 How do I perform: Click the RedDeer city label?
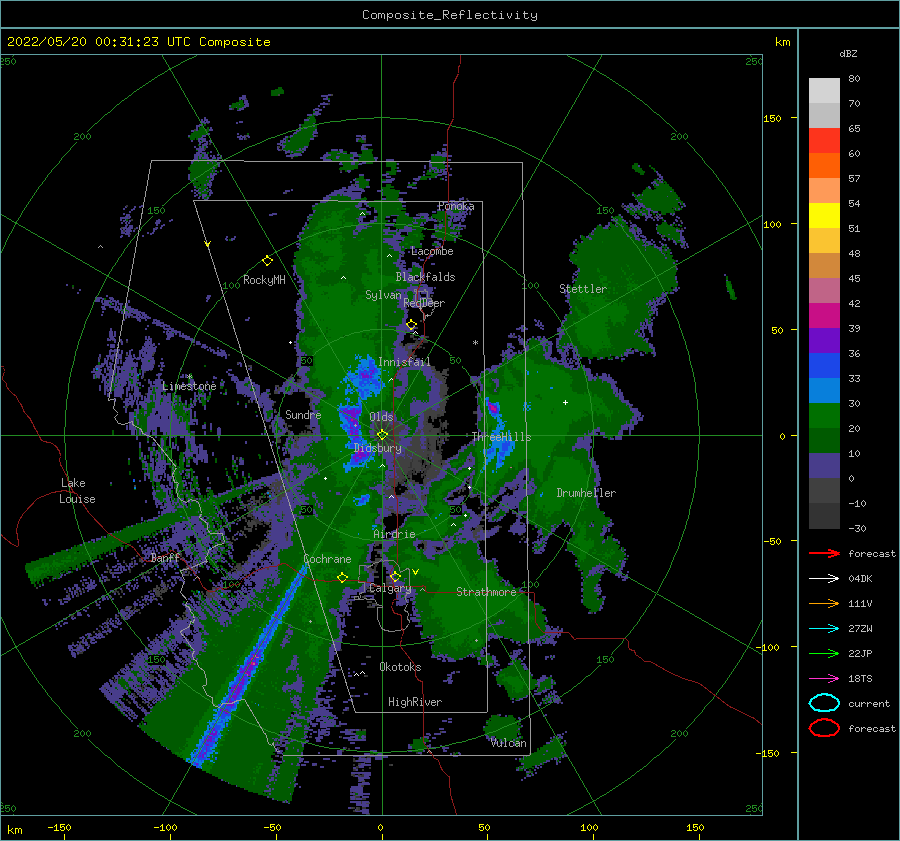[x=424, y=303]
